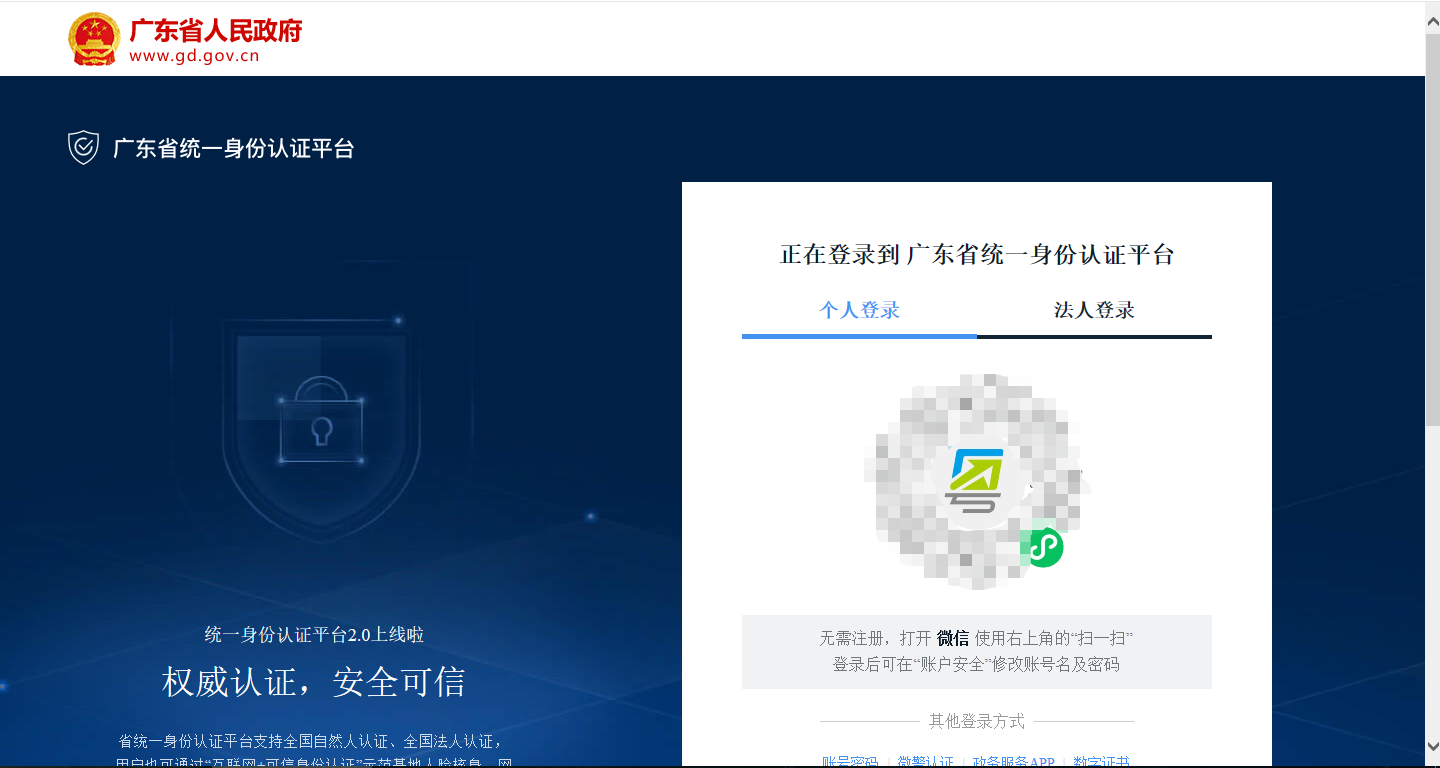Open the 账号密码 login option
1440x768 pixels.
(x=849, y=762)
